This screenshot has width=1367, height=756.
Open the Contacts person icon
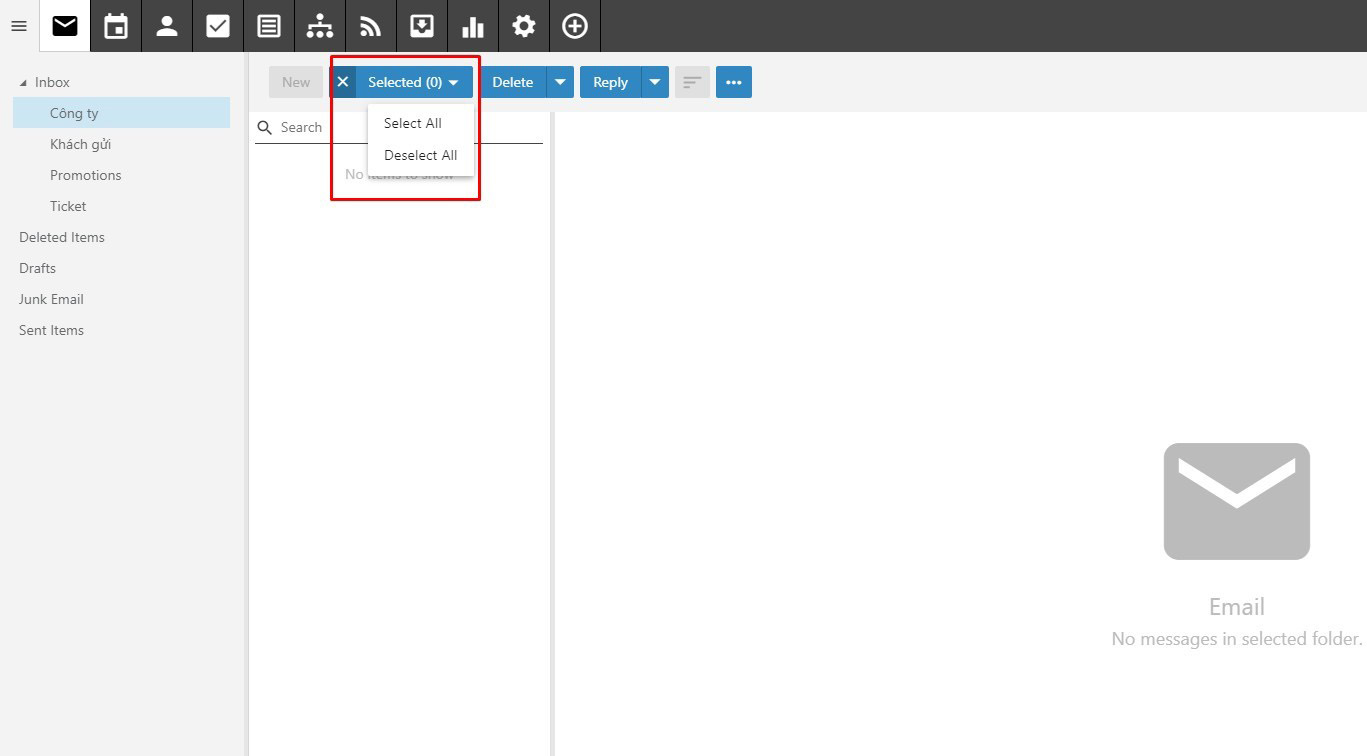pos(167,26)
